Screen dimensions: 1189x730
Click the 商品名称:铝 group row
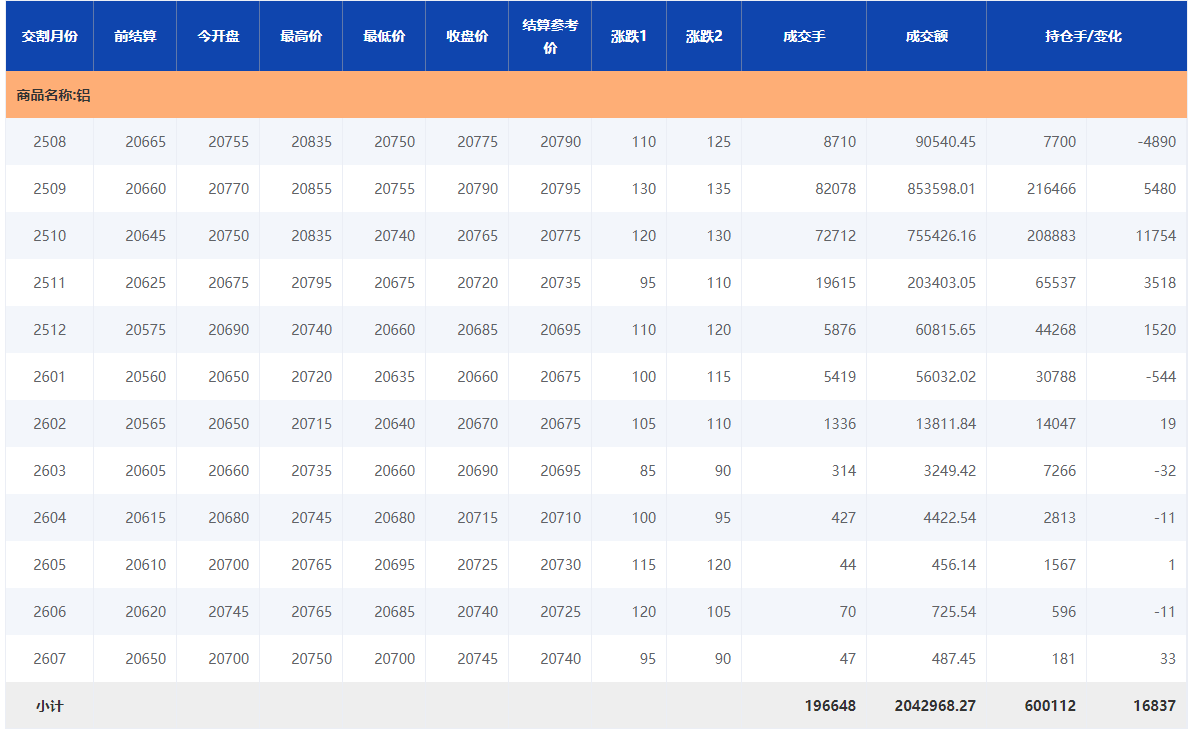pyautogui.click(x=54, y=96)
